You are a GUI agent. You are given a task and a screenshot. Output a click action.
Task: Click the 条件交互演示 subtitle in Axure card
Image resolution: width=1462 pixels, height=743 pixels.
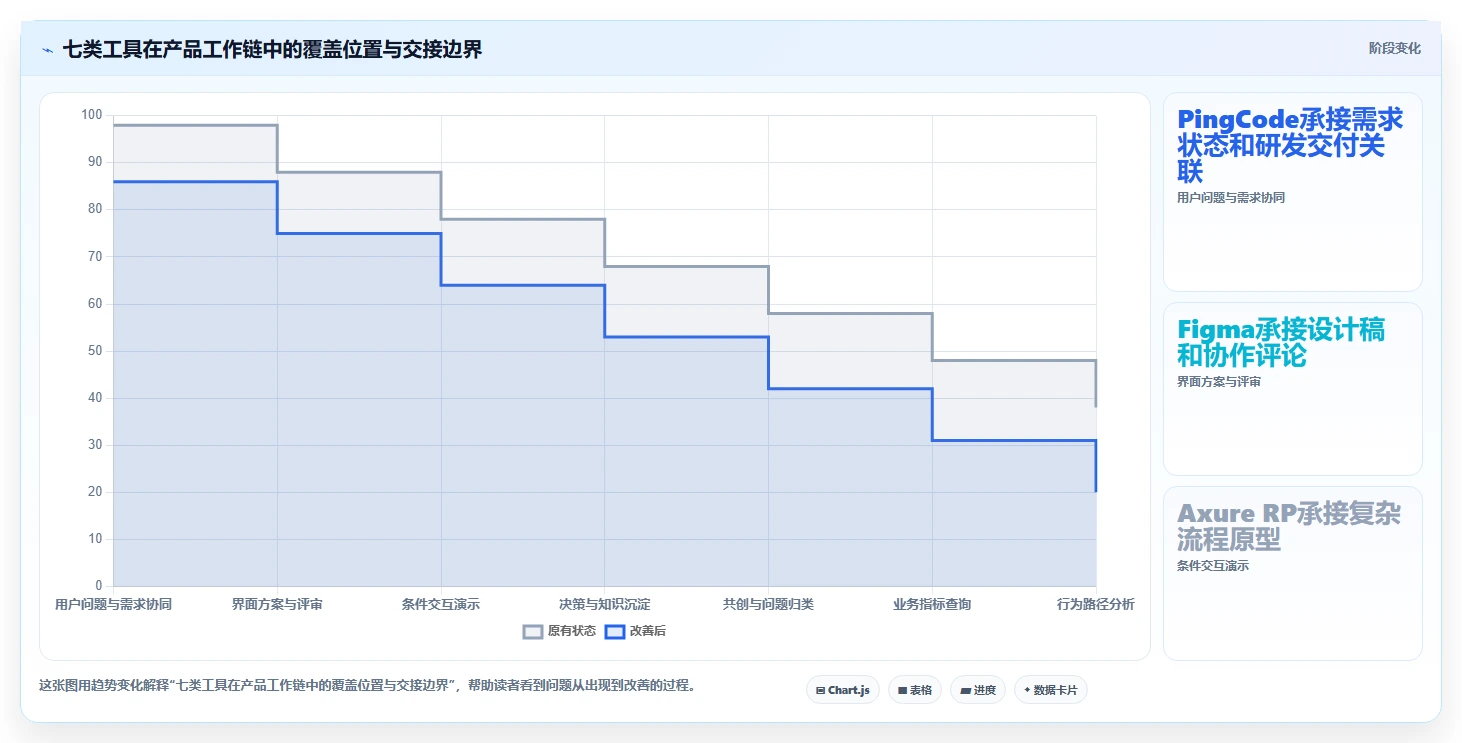click(x=1213, y=566)
